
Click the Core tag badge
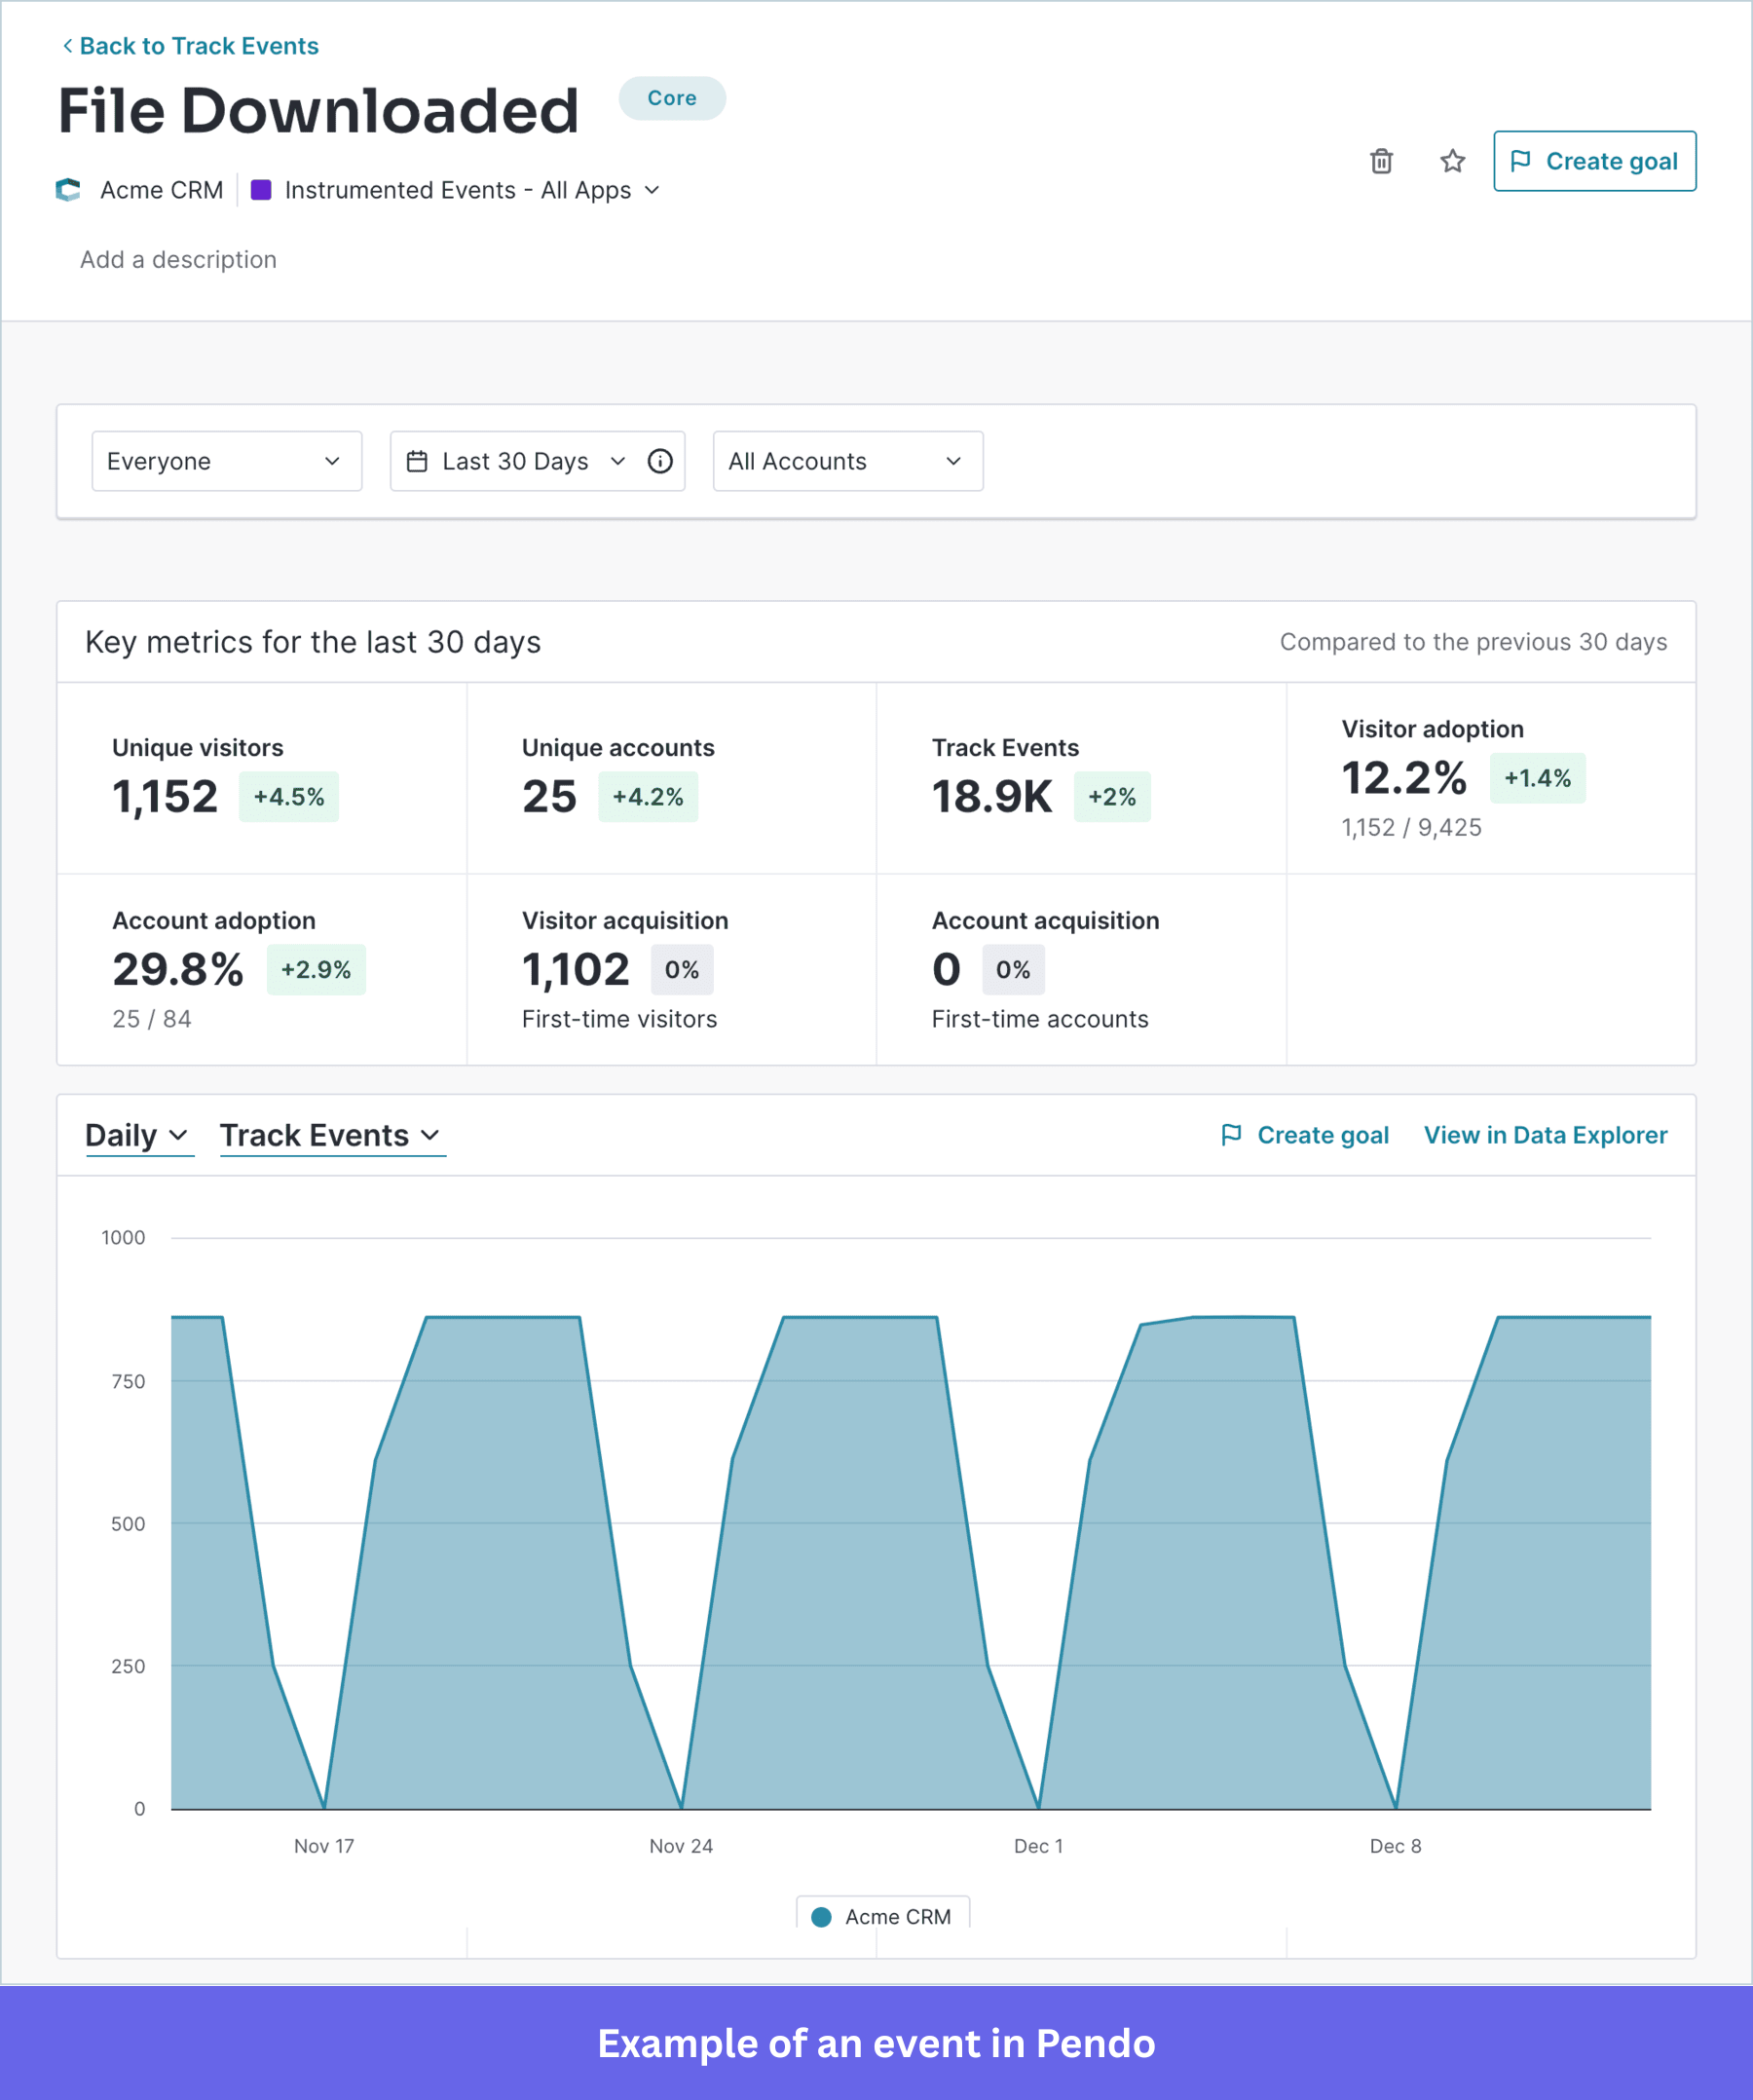[672, 98]
